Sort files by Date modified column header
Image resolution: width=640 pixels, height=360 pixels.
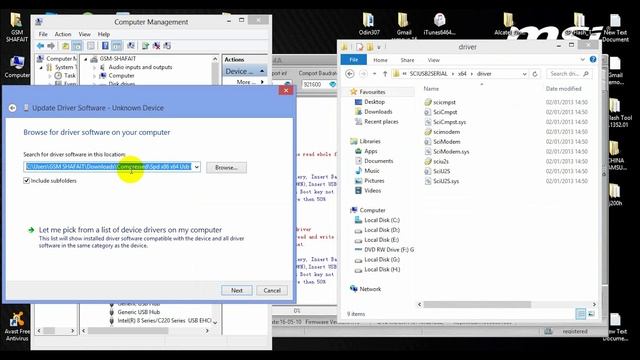pyautogui.click(x=563, y=89)
